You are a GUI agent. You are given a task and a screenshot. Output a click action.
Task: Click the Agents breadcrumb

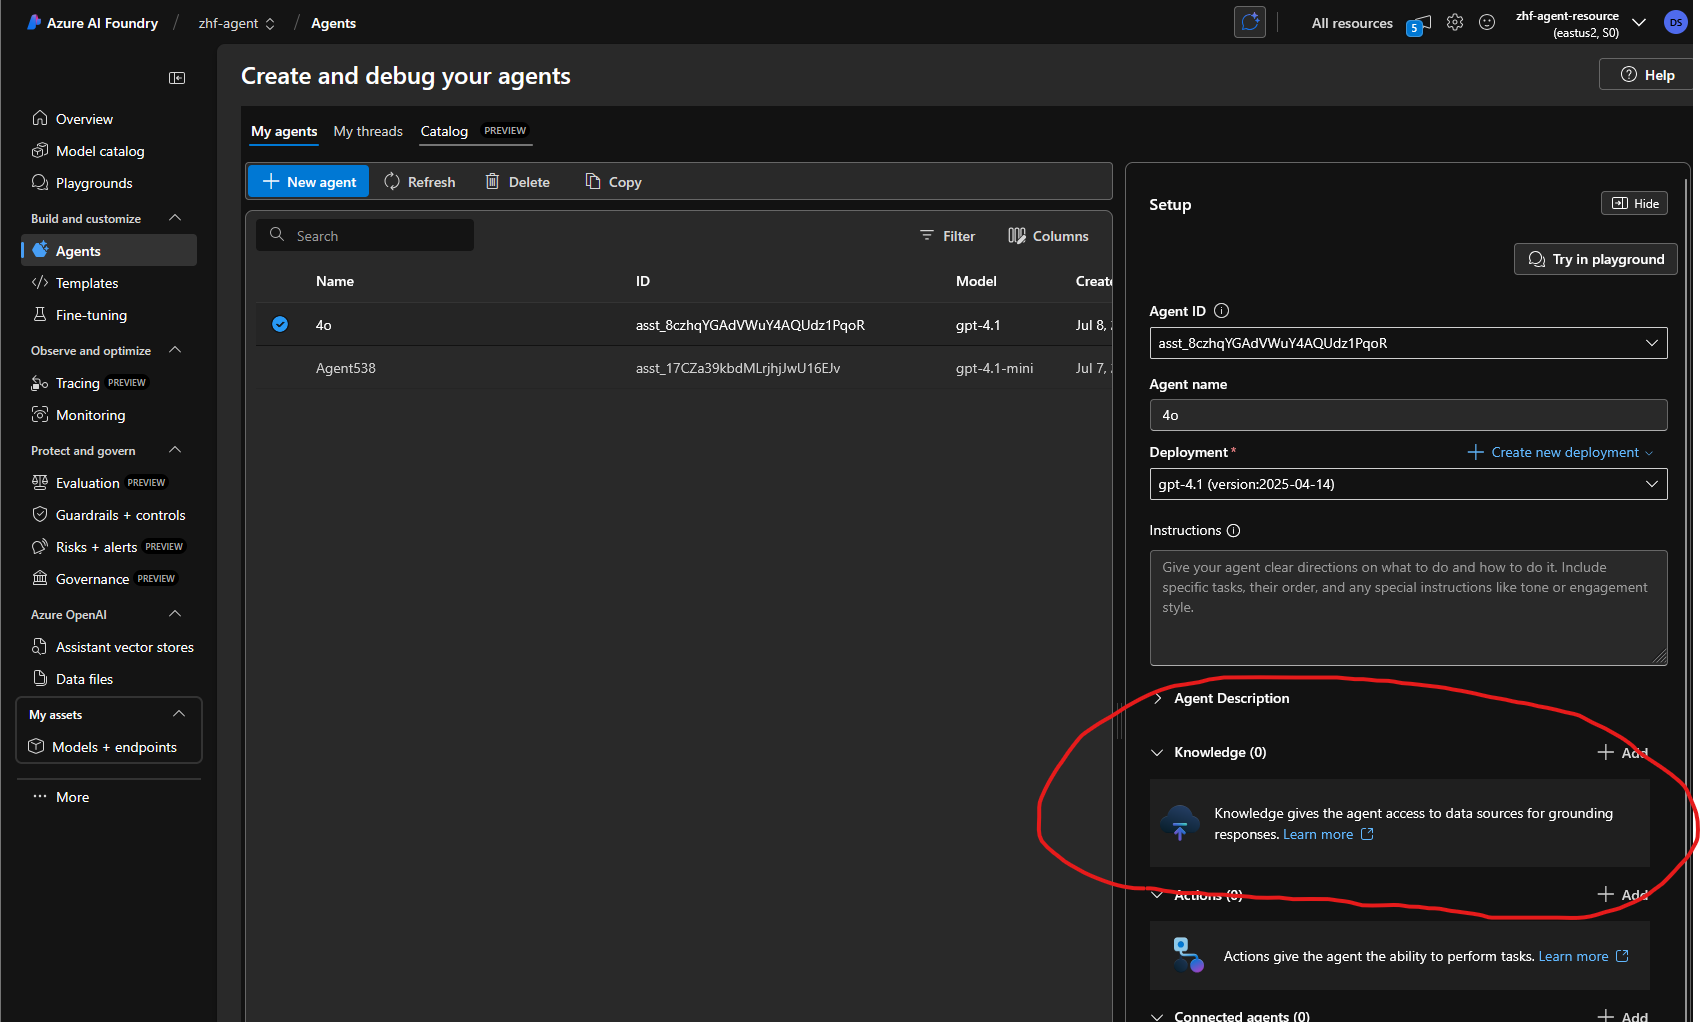tap(333, 23)
